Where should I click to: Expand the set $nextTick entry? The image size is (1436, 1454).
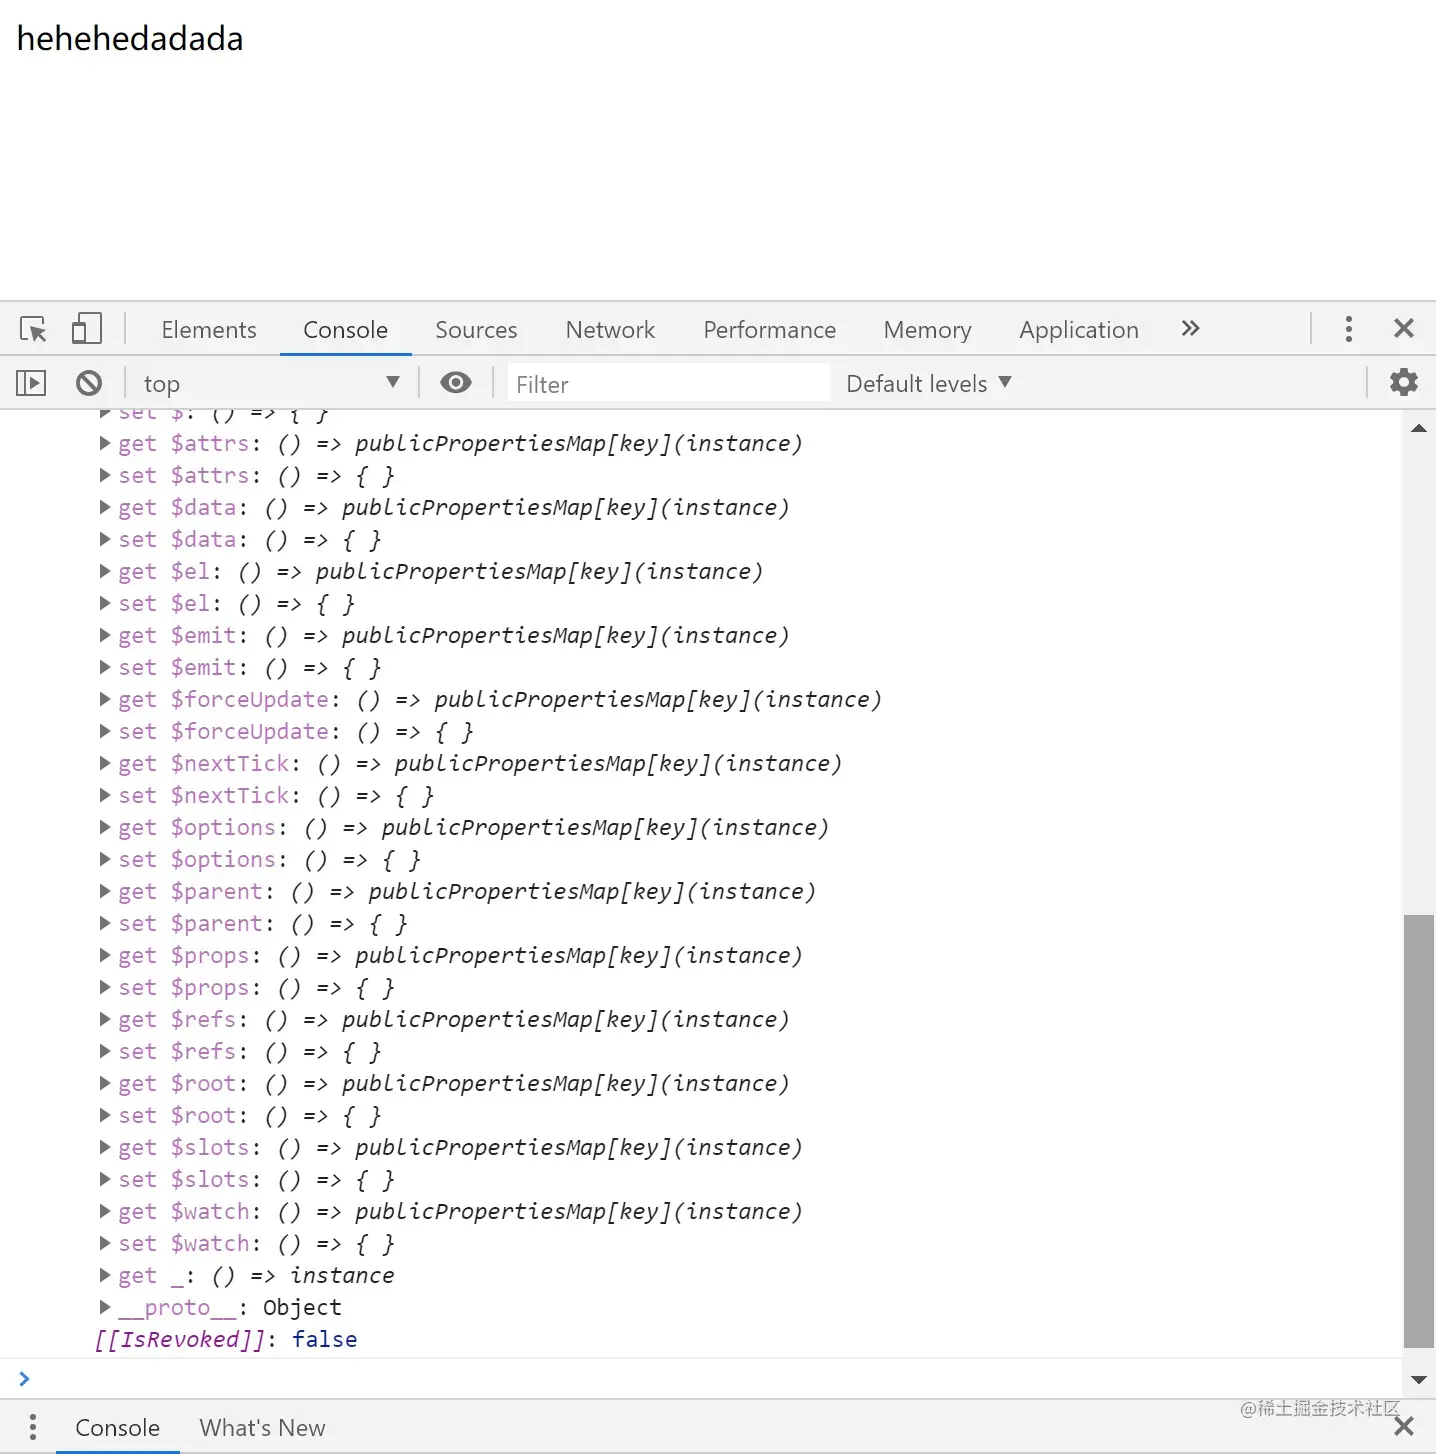tap(105, 795)
